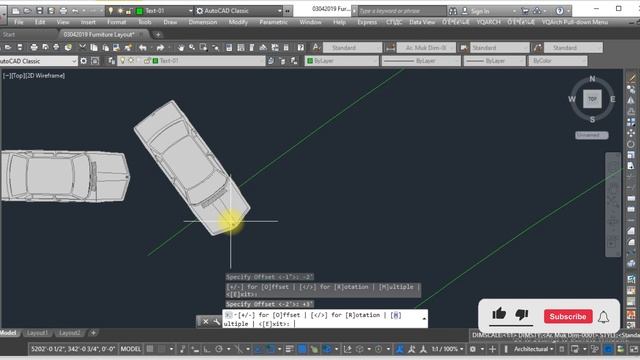The width and height of the screenshot is (640, 360).
Task: Toggle the layer on/off lightbulb in layer dropdown
Action: click(122, 61)
